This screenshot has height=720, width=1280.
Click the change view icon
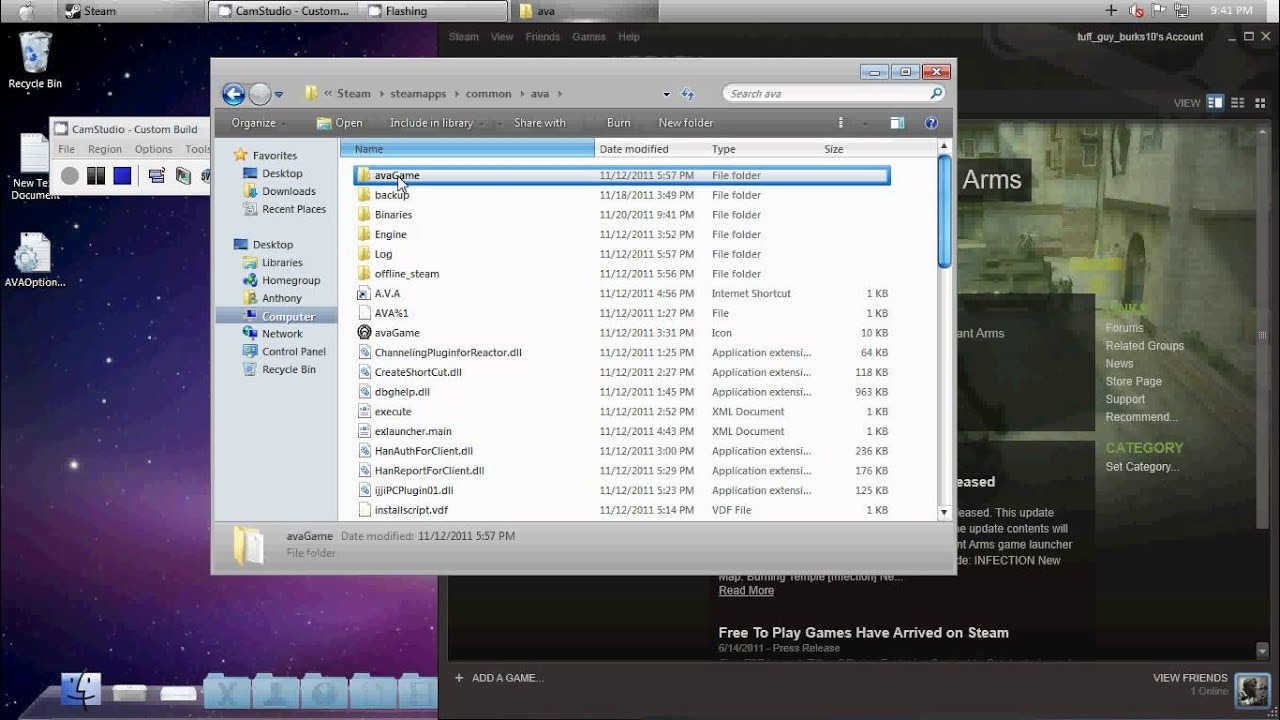[x=840, y=123]
